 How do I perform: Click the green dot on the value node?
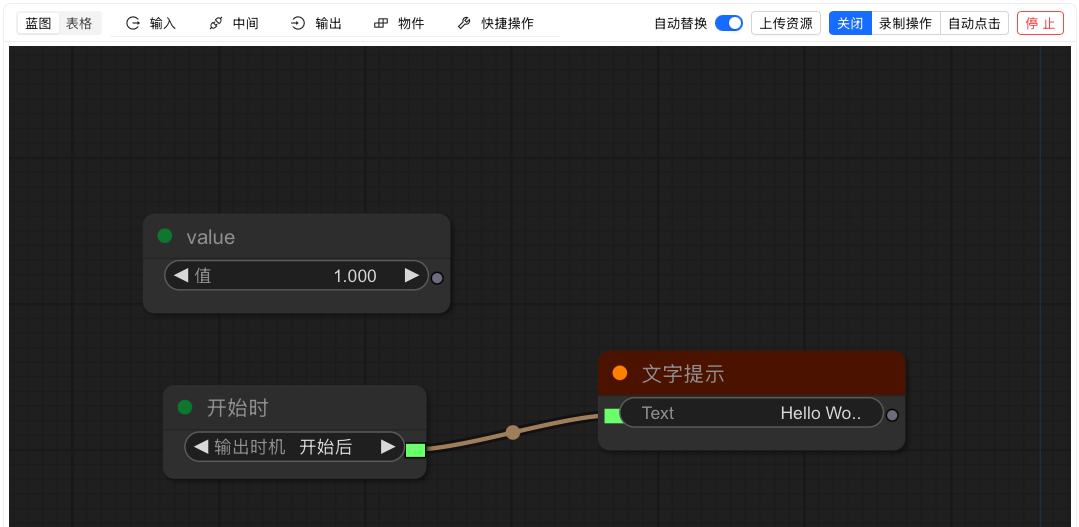pyautogui.click(x=164, y=236)
